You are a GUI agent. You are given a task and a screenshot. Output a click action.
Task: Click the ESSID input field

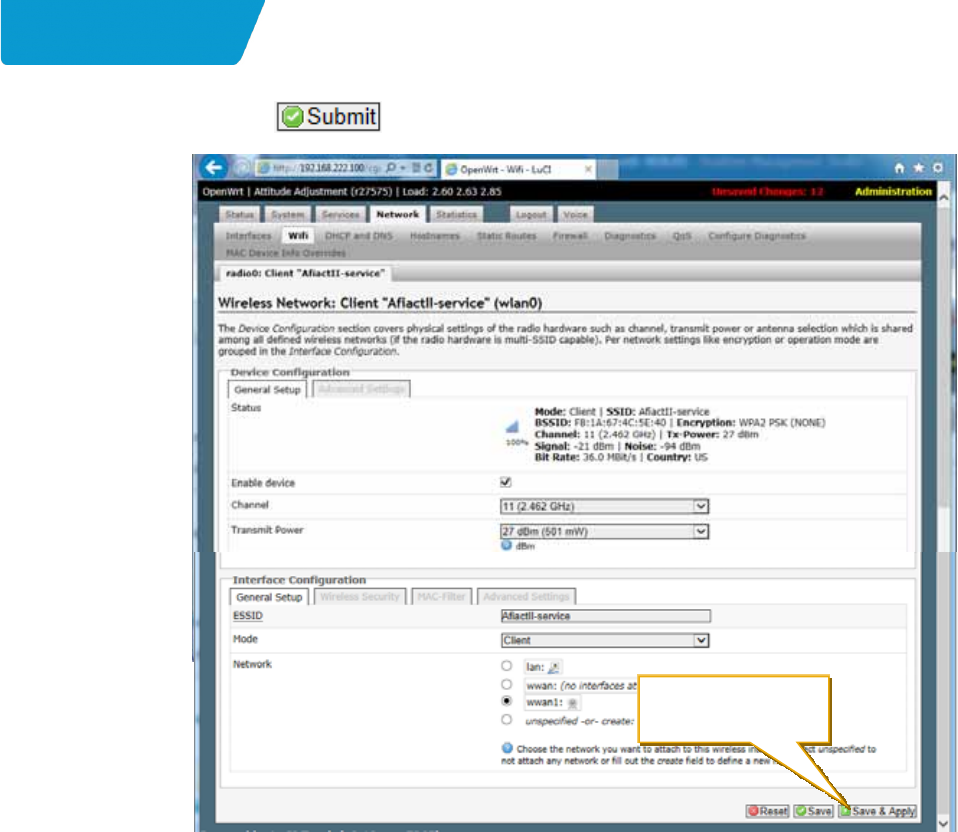click(x=605, y=616)
